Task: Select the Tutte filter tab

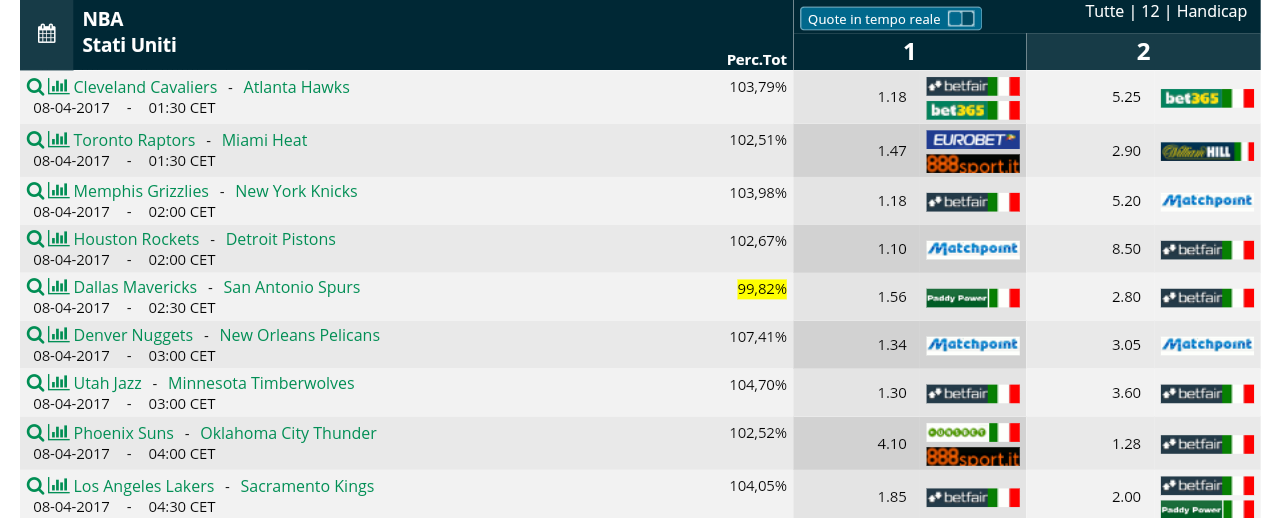Action: (x=1105, y=12)
